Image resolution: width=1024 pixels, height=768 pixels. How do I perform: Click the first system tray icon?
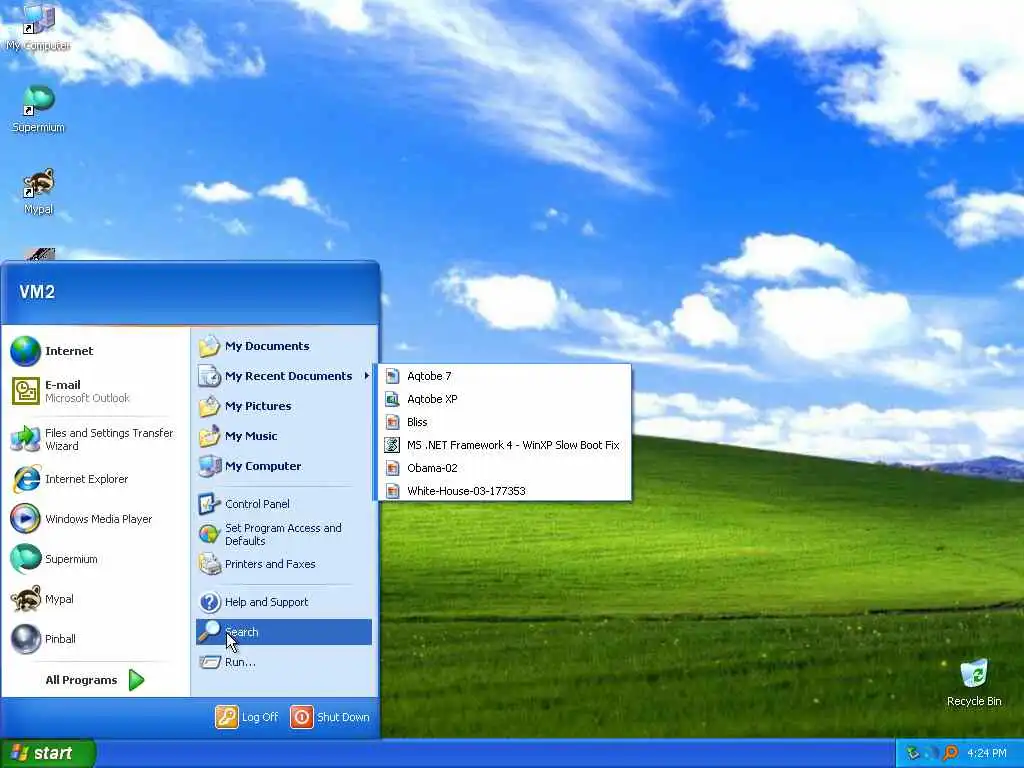pos(913,753)
